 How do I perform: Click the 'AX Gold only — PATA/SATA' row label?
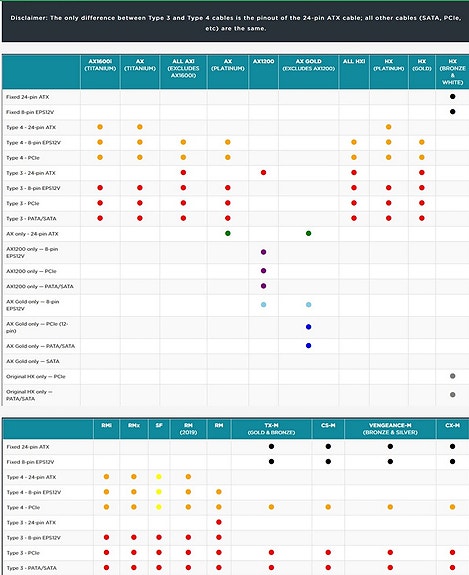pos(40,346)
